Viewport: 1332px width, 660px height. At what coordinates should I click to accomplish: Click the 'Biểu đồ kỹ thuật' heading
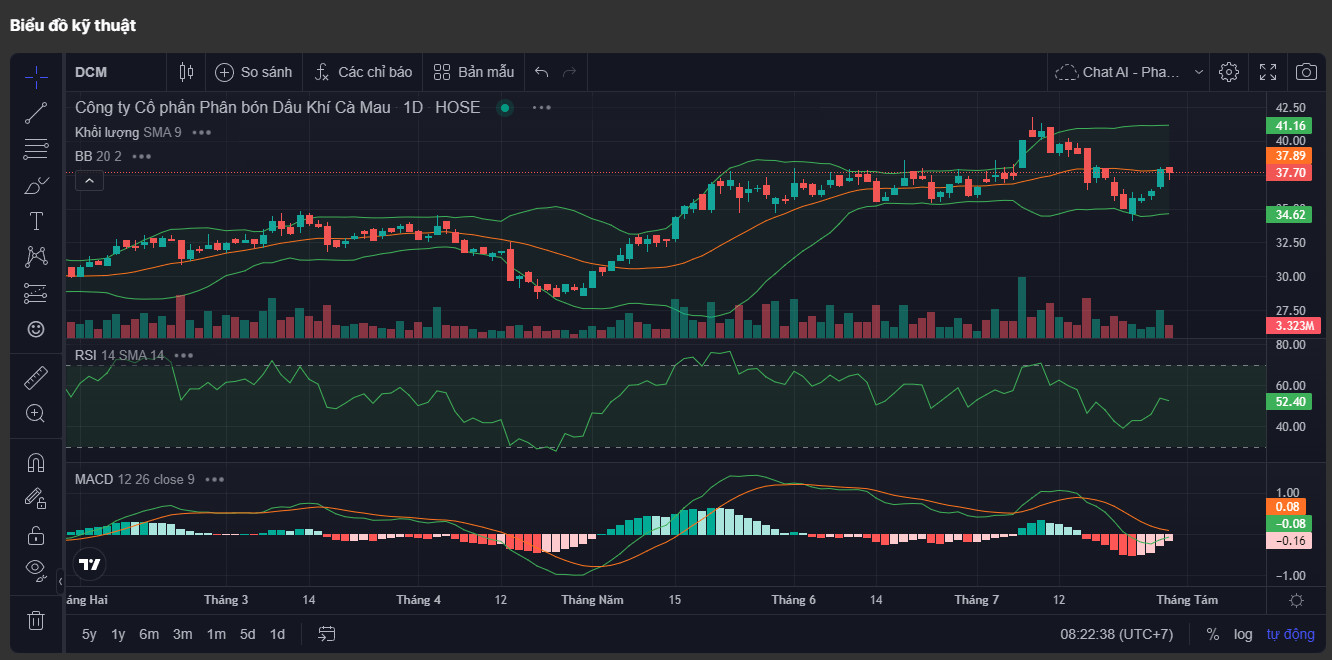click(x=73, y=26)
